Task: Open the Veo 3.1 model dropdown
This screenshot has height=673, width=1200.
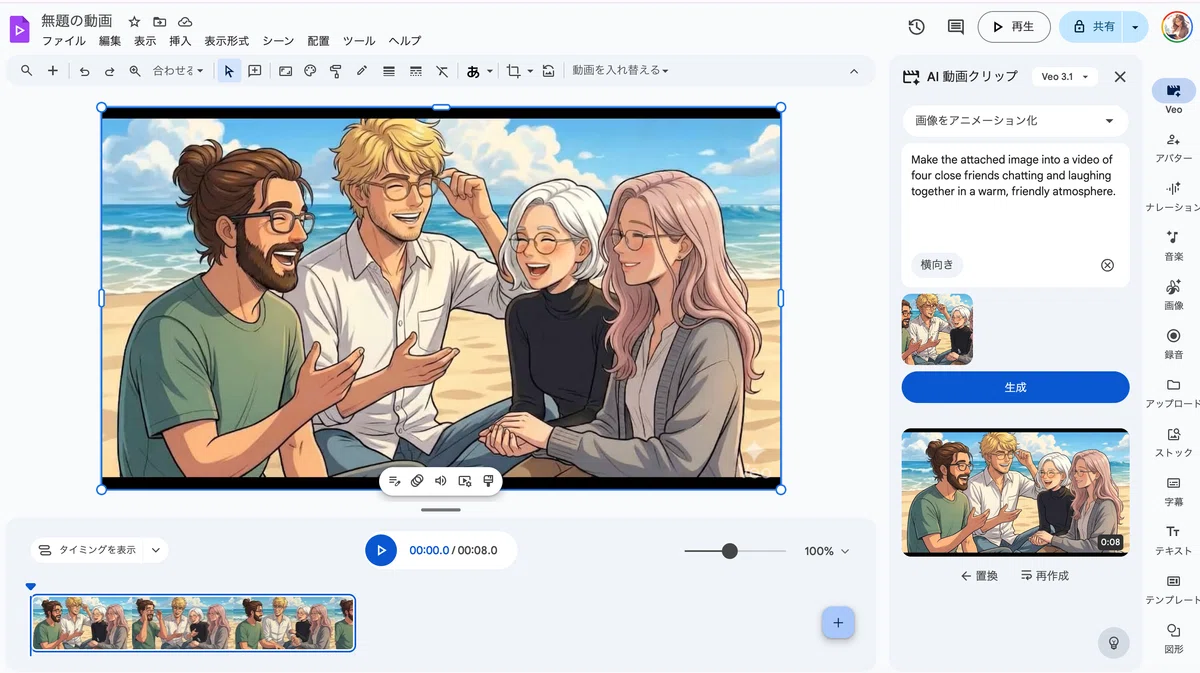Action: [x=1064, y=77]
